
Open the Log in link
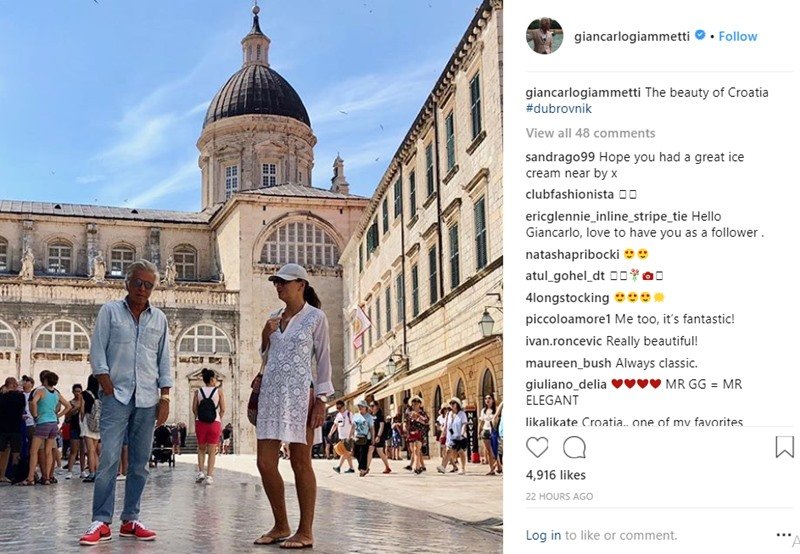pos(543,535)
